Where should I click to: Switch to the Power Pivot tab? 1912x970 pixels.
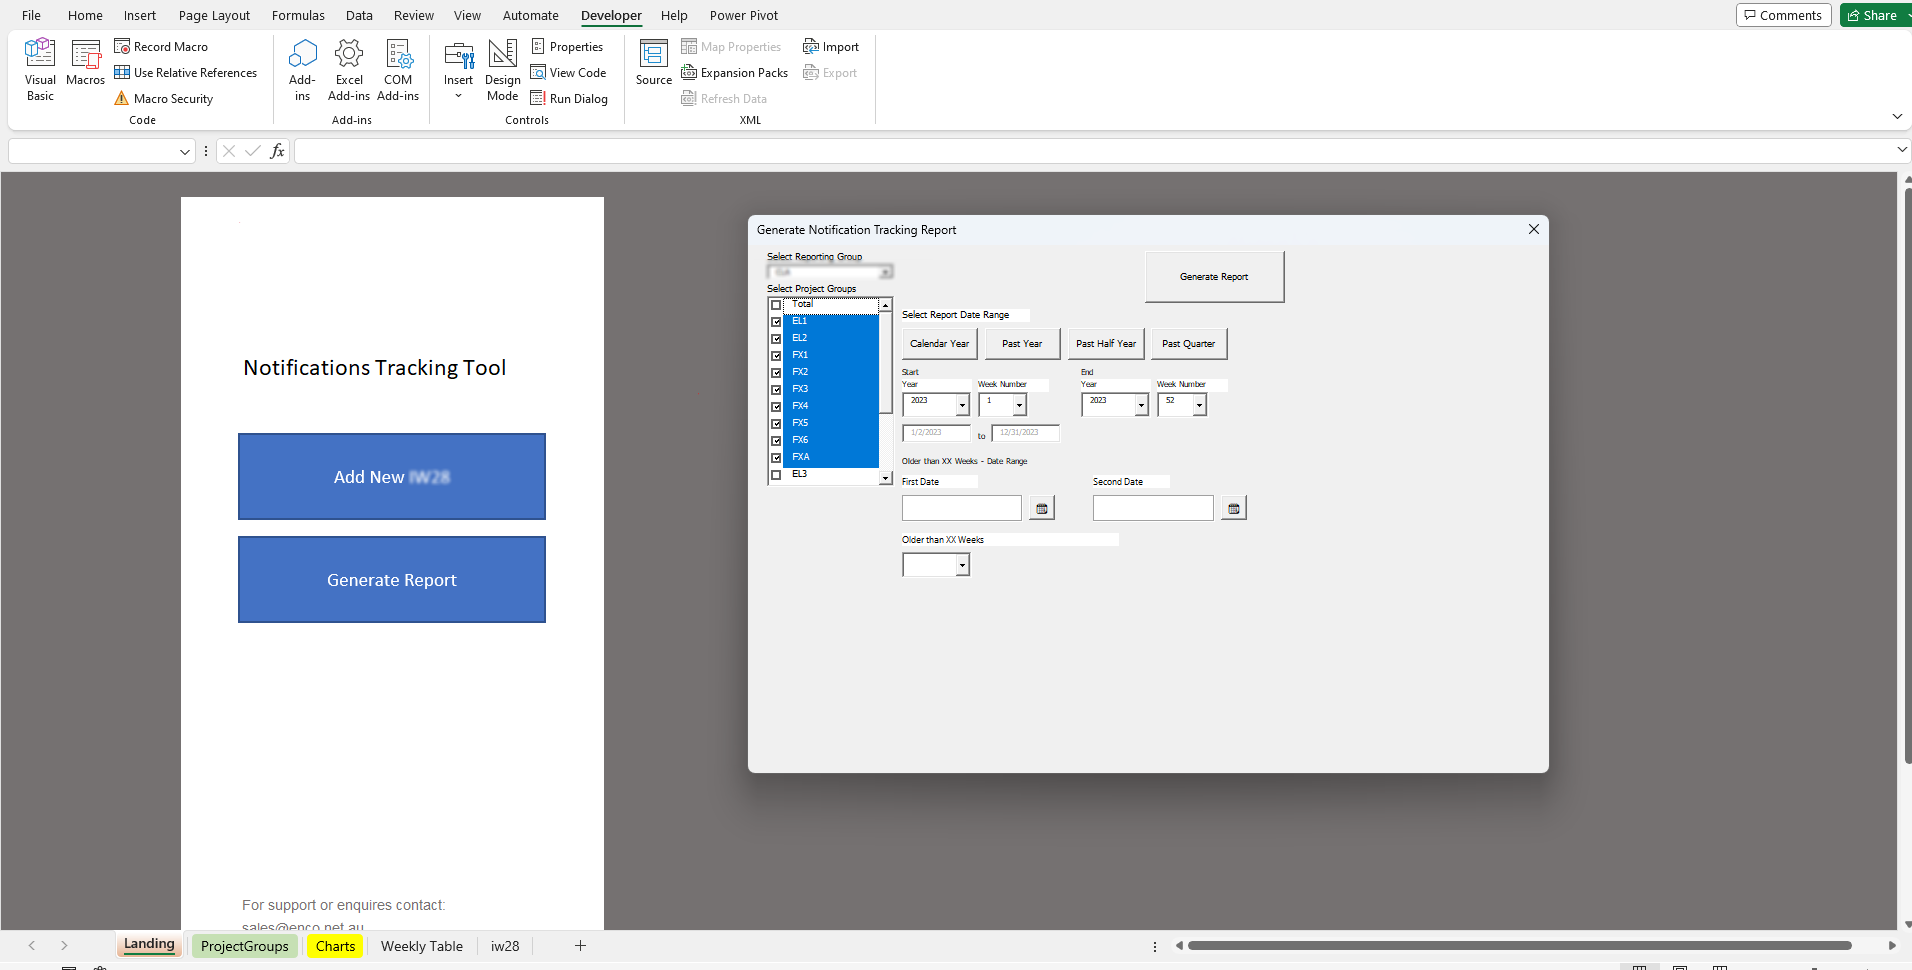[744, 15]
